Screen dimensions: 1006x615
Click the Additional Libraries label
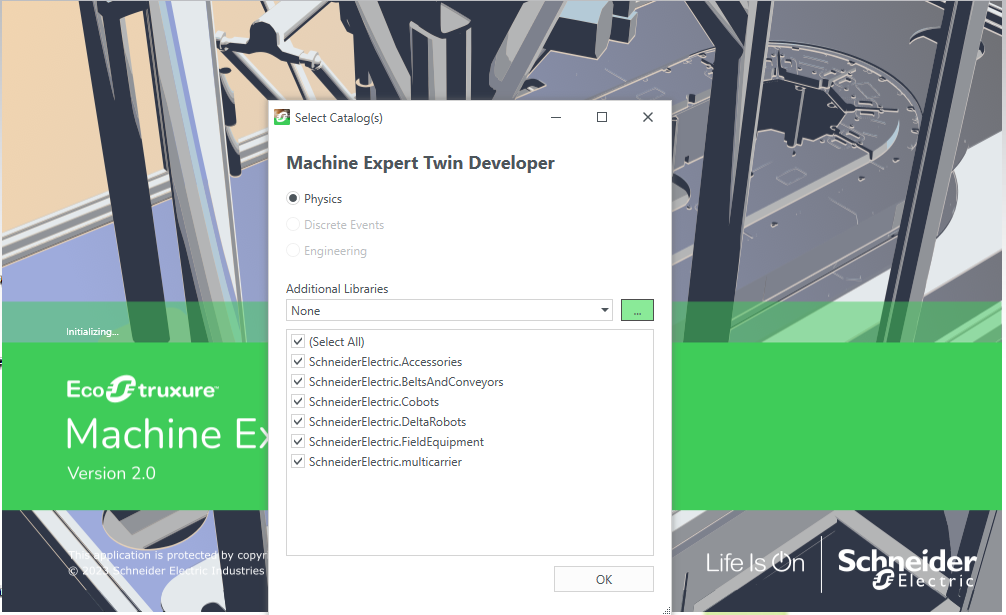coord(337,289)
